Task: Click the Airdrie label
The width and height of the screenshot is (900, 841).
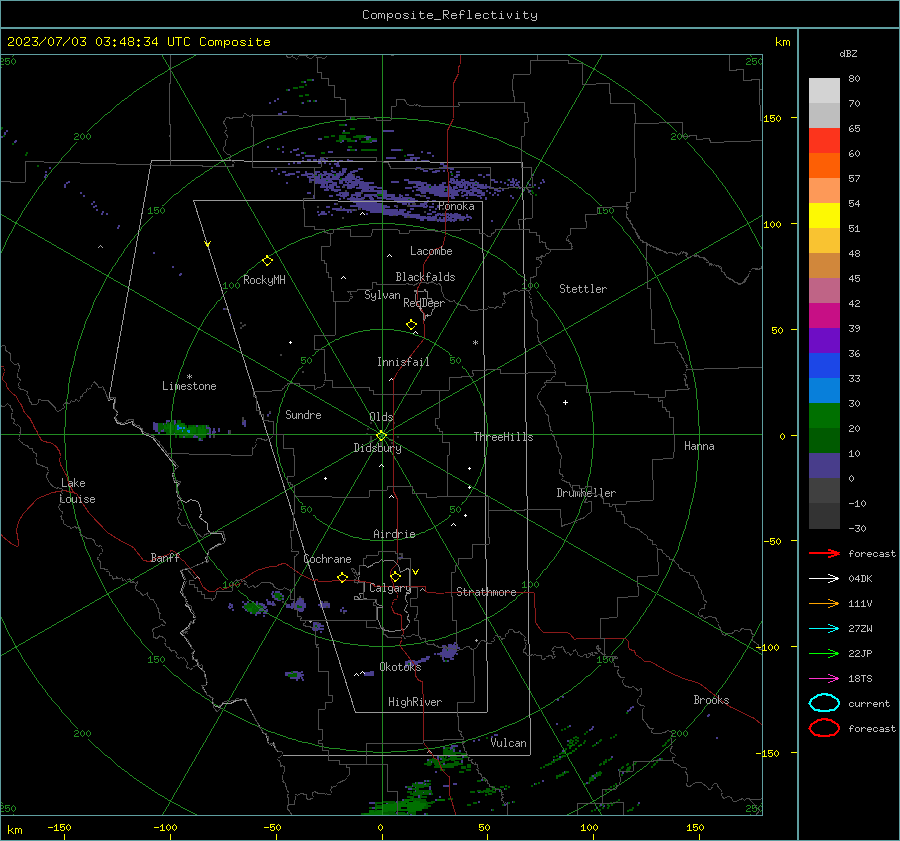Action: pyautogui.click(x=394, y=534)
